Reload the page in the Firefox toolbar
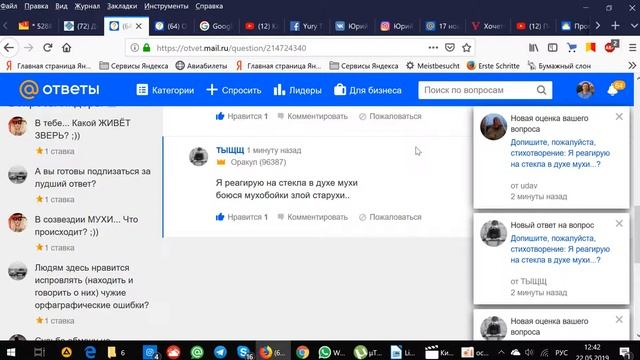Image resolution: width=640 pixels, height=360 pixels. coord(47,48)
